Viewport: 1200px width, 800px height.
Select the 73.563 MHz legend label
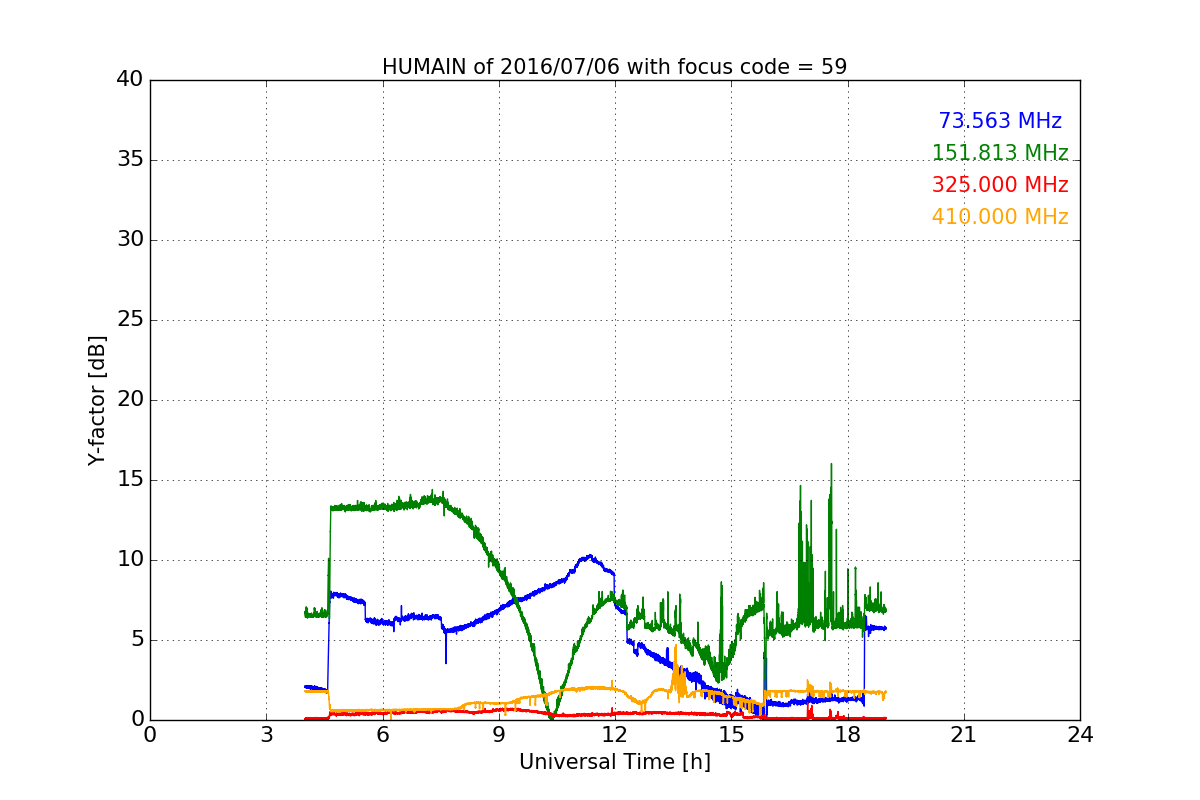[1000, 121]
